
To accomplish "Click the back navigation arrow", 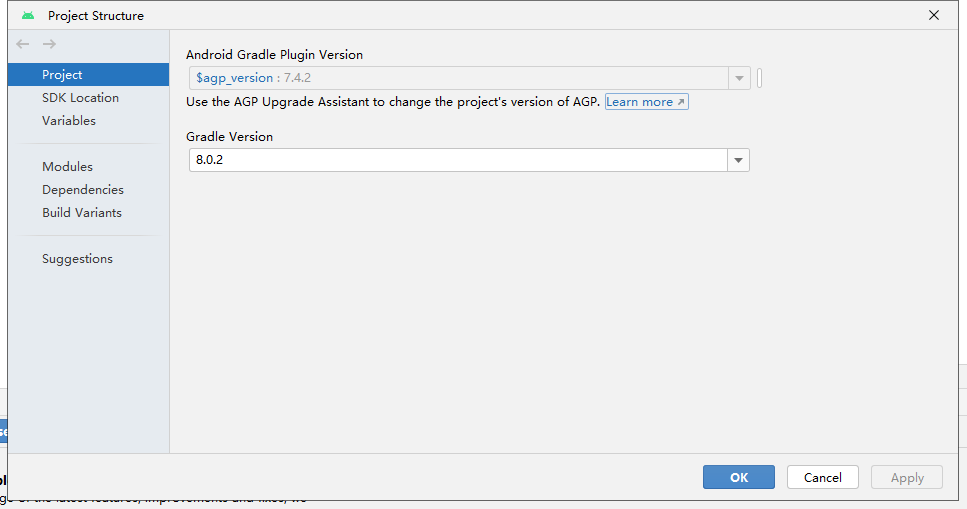I will tap(23, 44).
